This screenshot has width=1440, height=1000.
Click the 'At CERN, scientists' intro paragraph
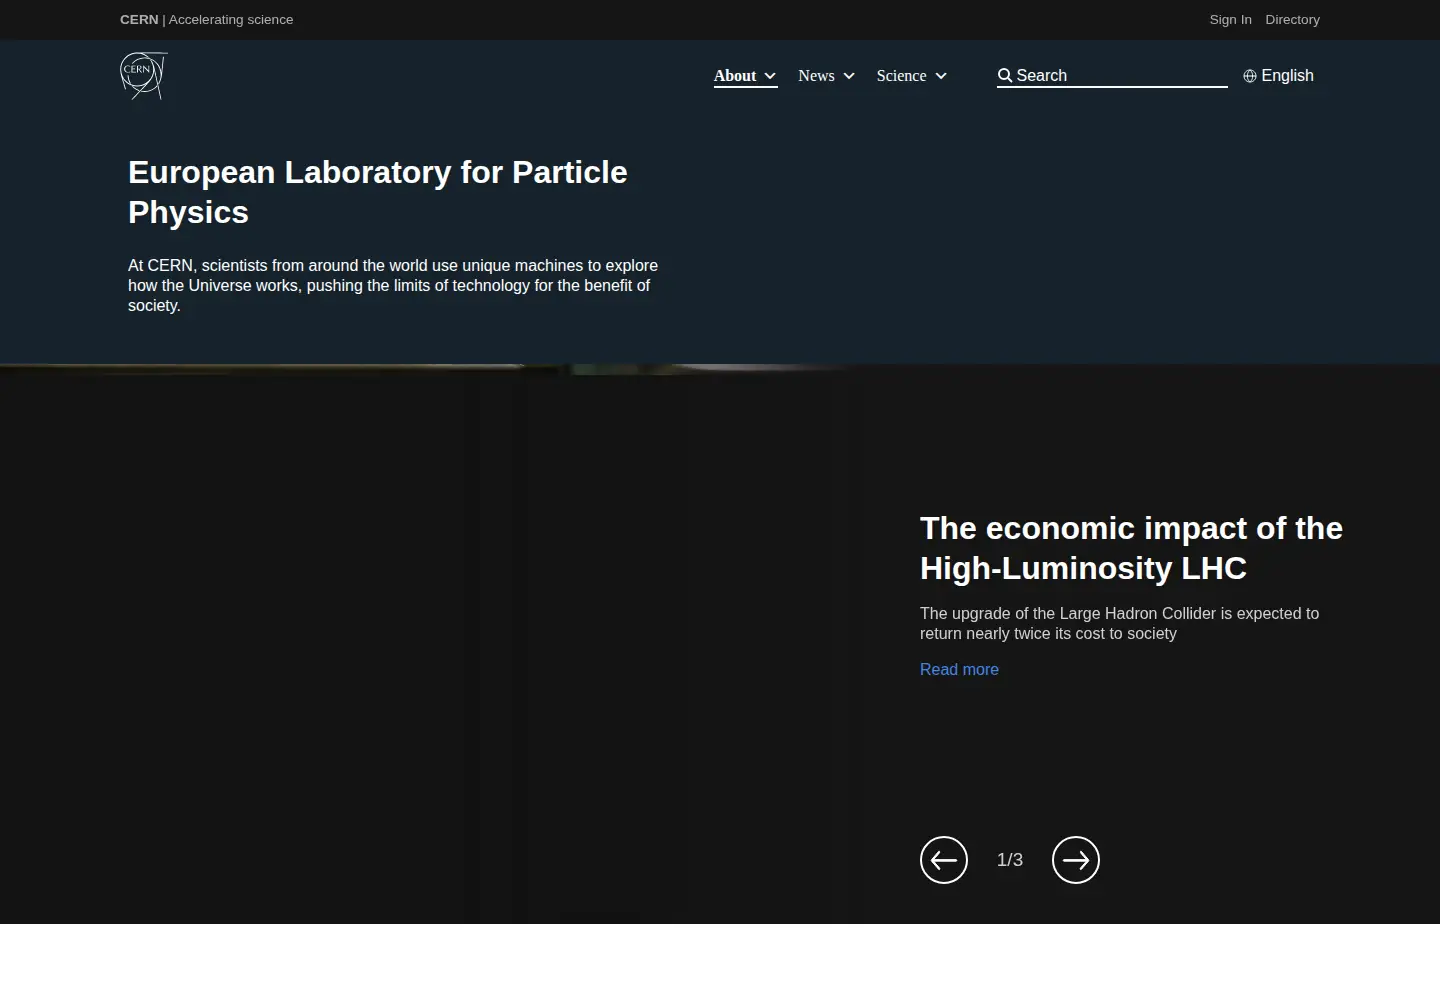393,286
